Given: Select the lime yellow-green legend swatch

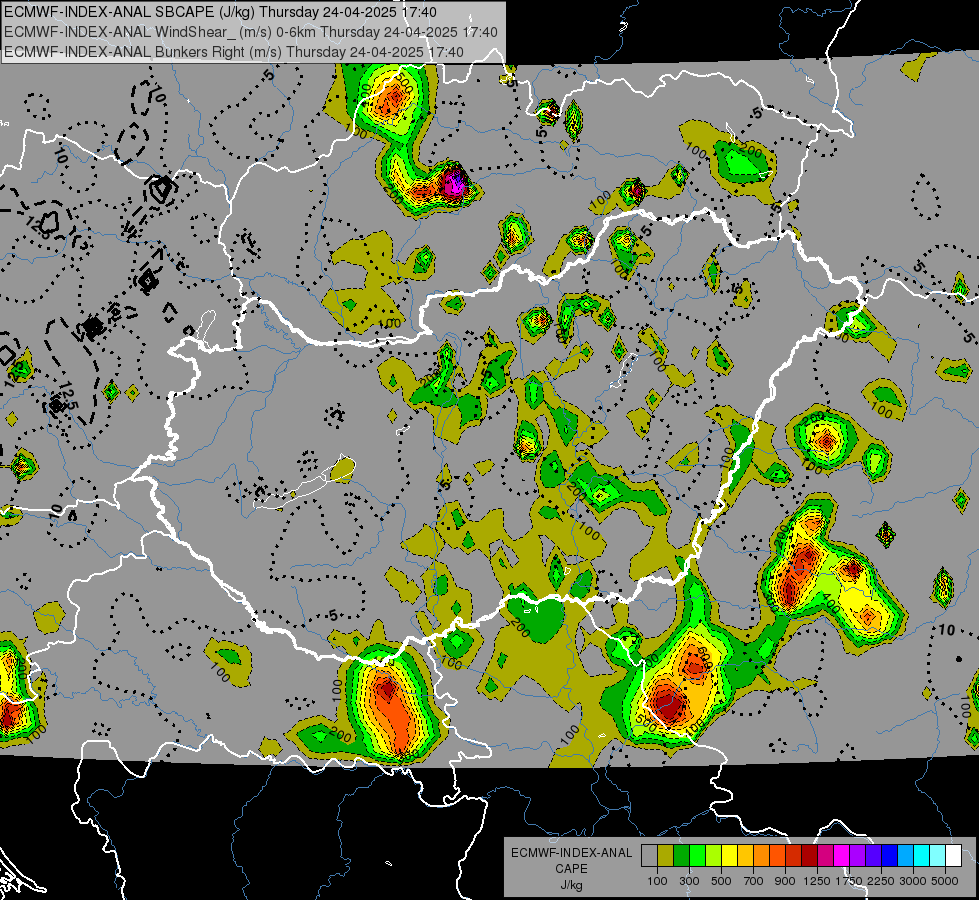Looking at the screenshot, I should [x=714, y=856].
